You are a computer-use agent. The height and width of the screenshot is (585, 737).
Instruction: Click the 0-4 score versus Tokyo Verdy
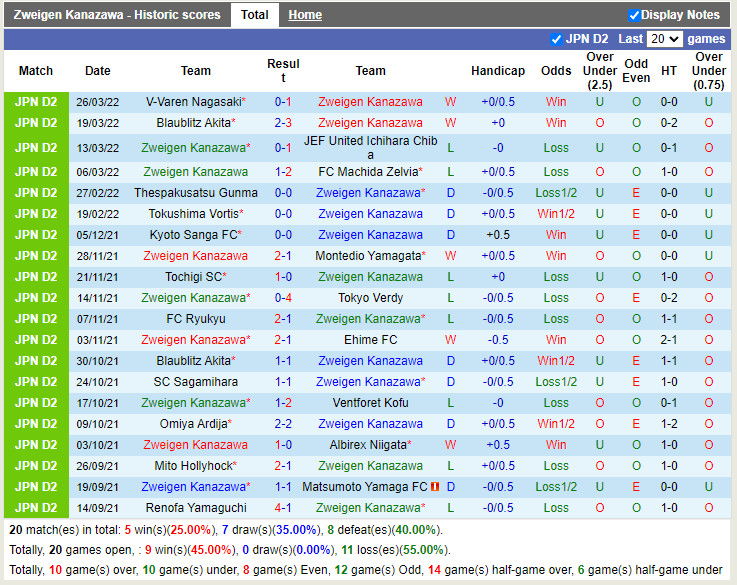(283, 298)
